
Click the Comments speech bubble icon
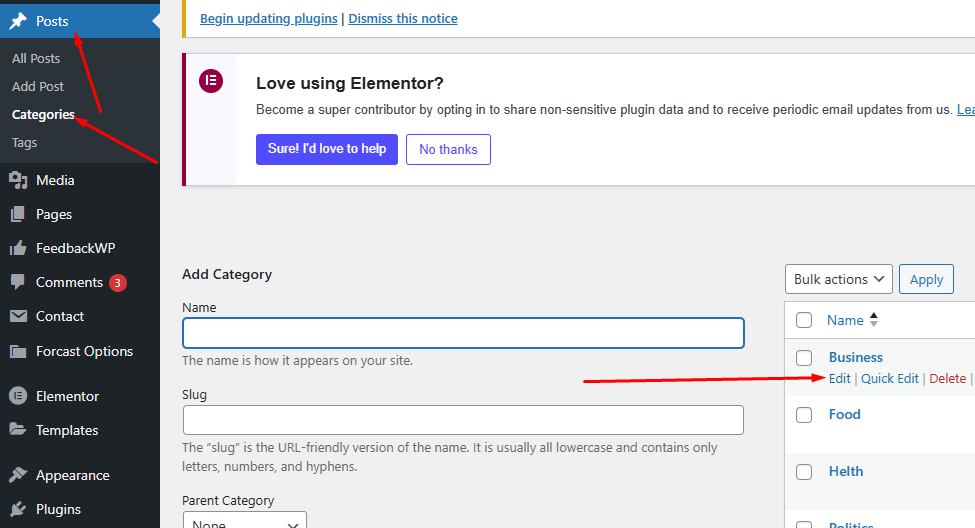click(18, 282)
